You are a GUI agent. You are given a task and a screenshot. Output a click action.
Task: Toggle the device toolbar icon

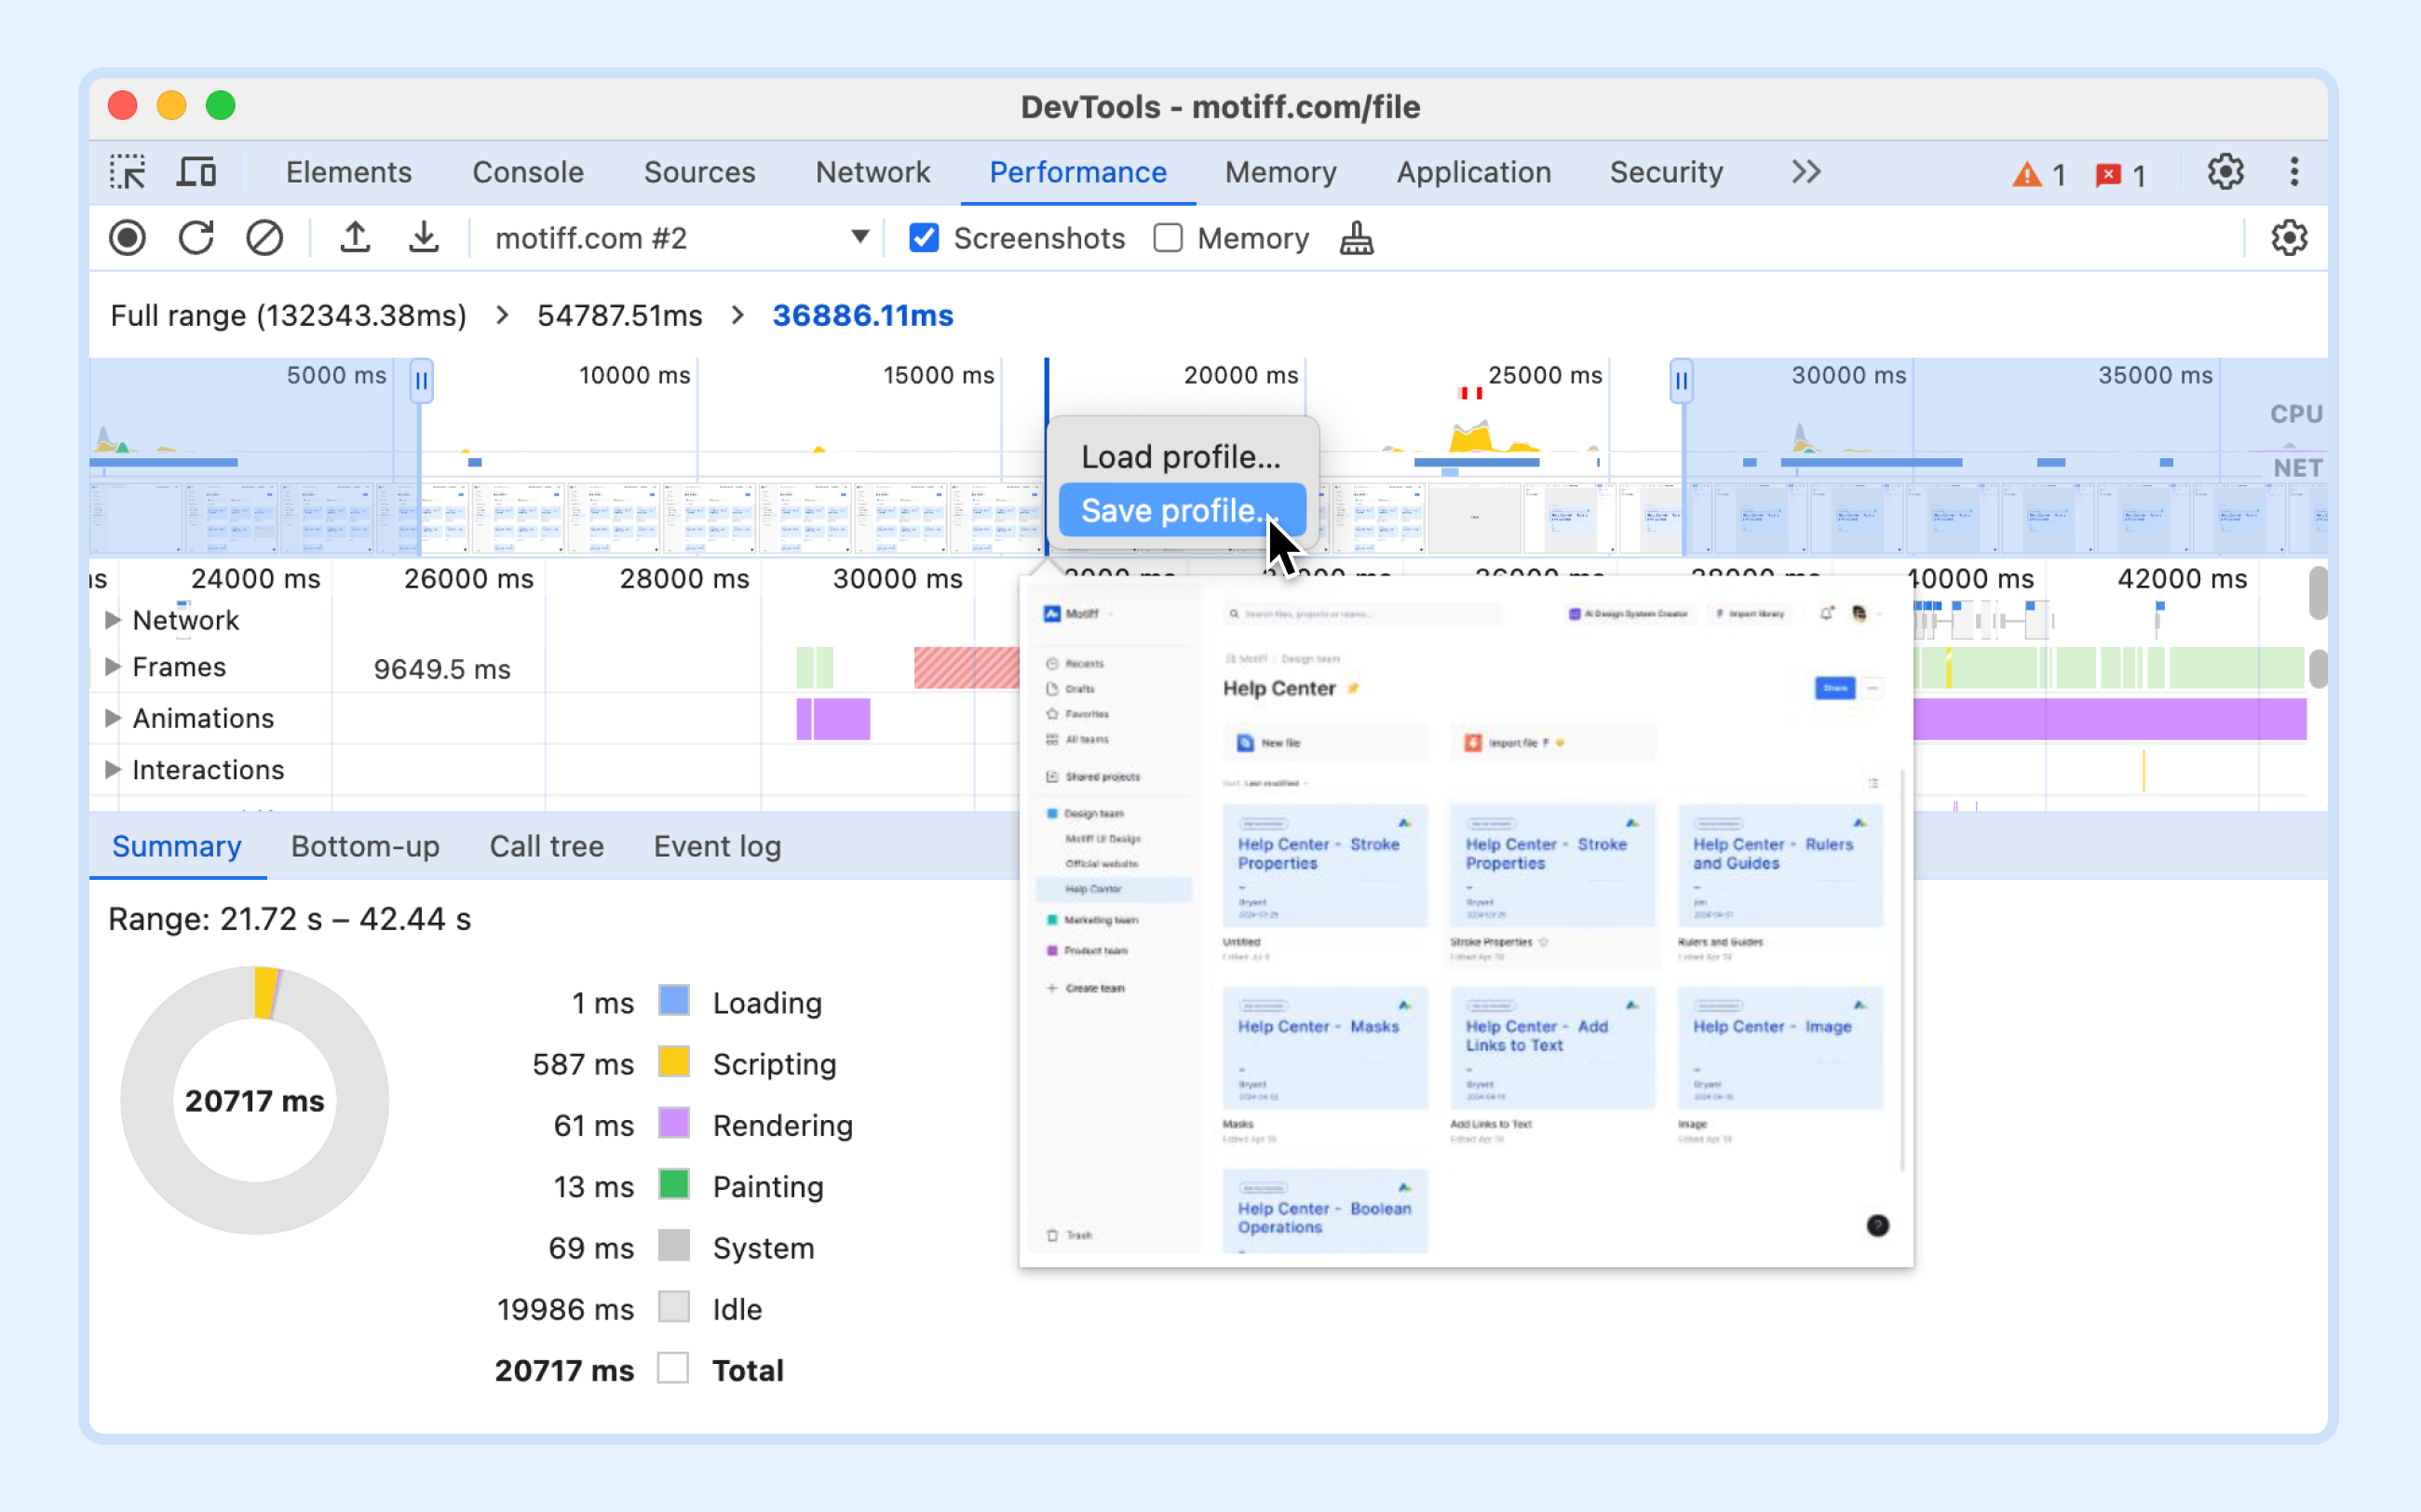click(x=197, y=172)
